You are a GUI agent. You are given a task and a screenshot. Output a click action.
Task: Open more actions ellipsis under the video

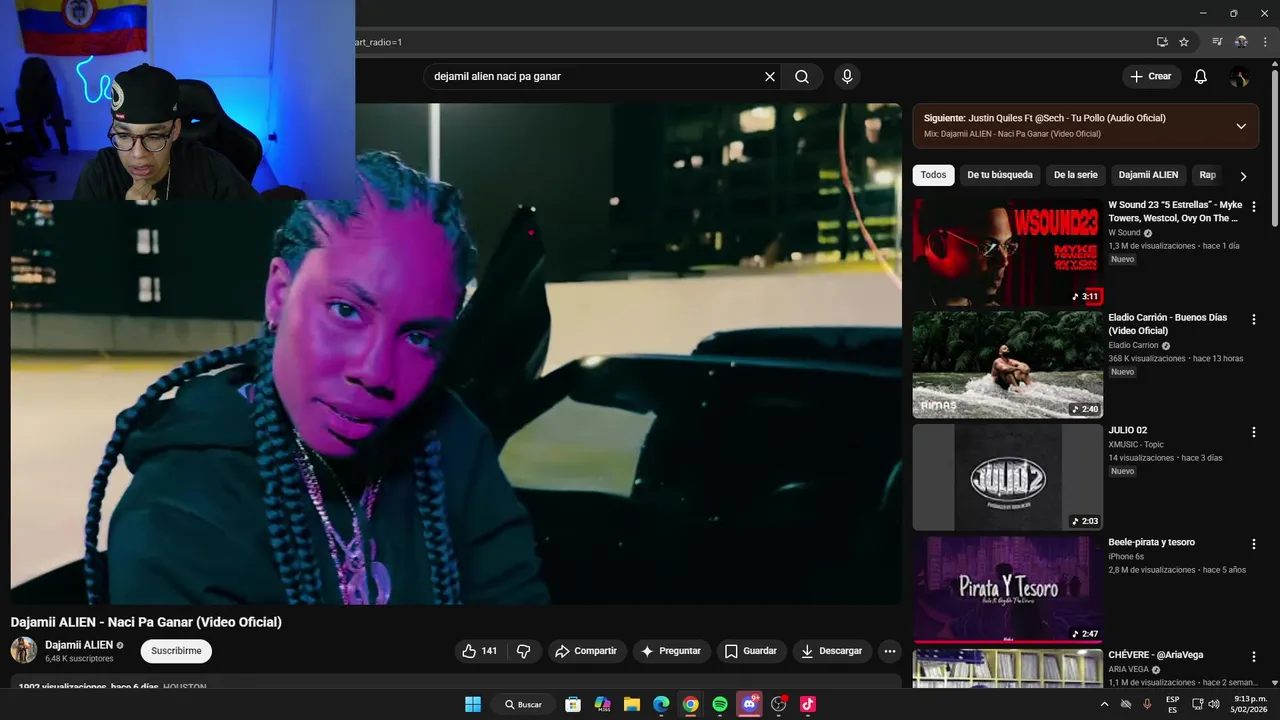(890, 651)
